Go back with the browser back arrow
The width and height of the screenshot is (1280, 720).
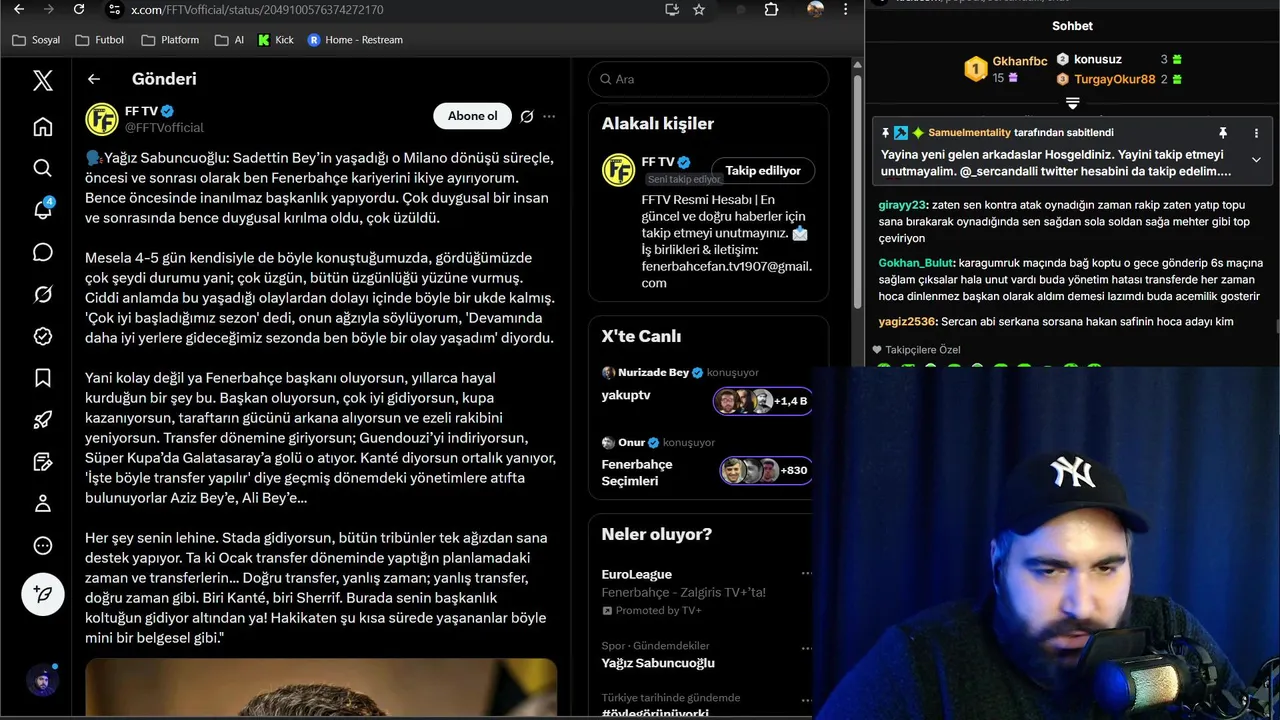(x=19, y=9)
